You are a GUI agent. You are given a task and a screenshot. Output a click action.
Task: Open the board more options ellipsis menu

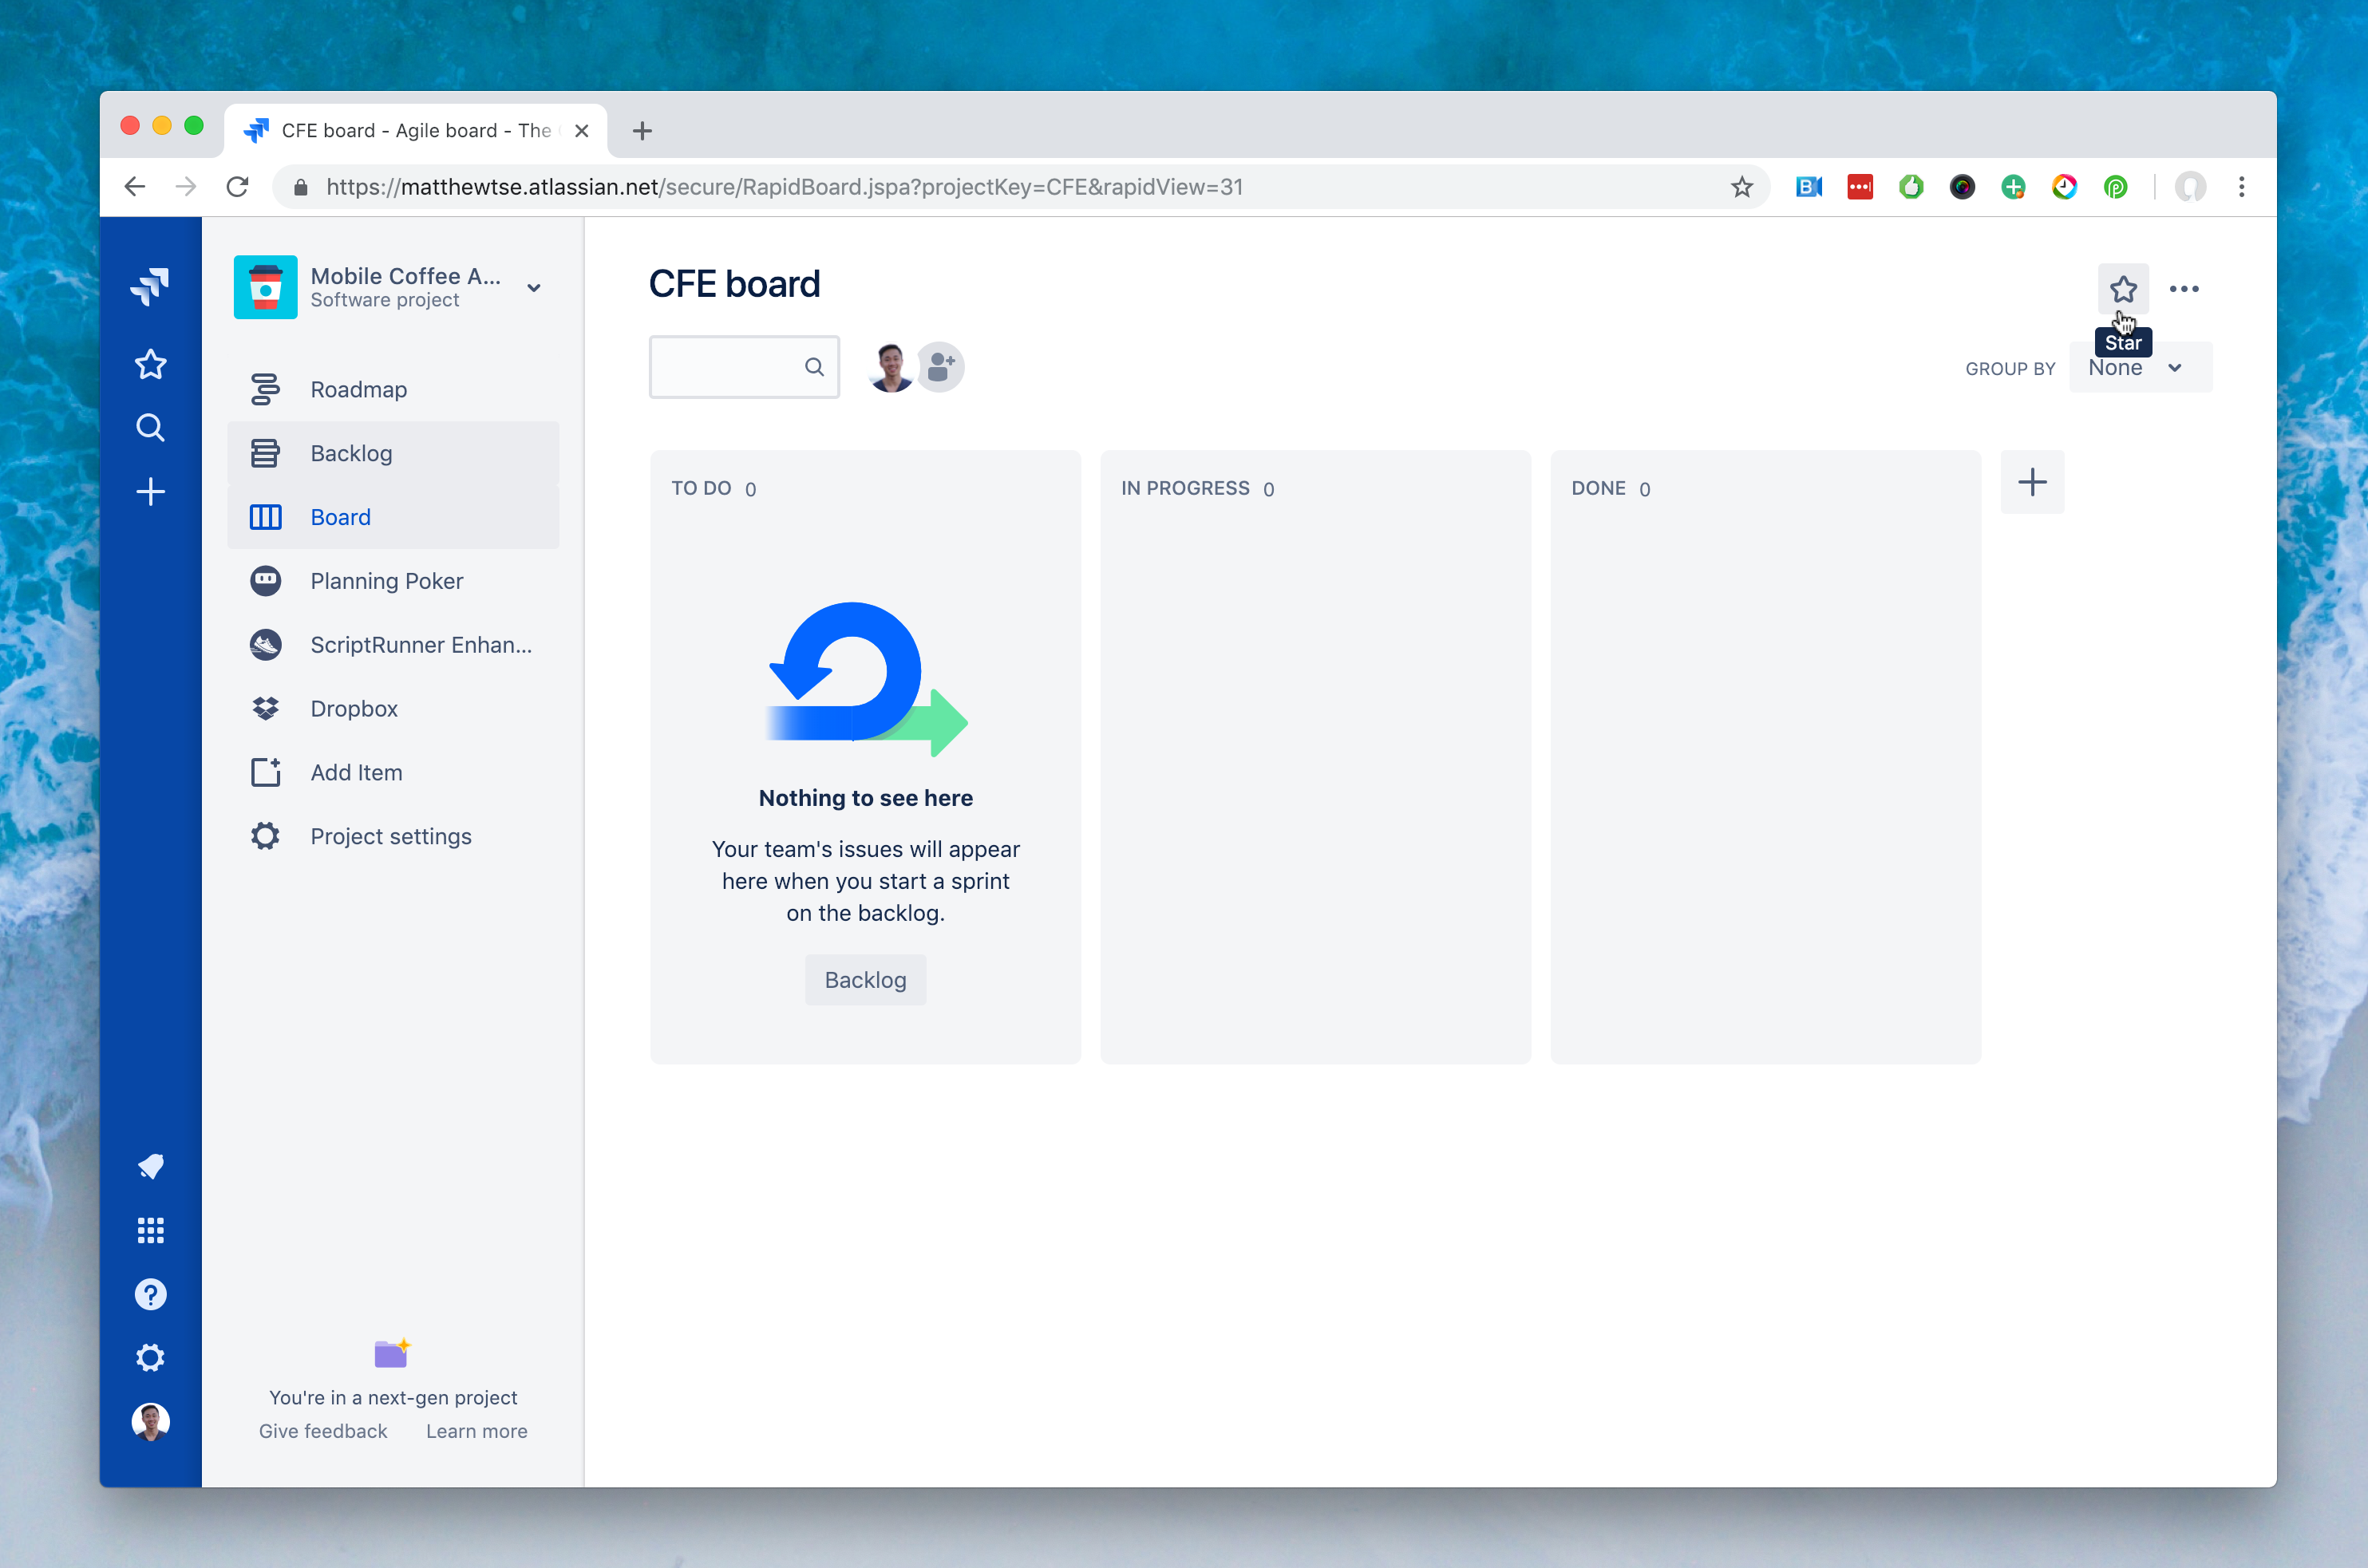pyautogui.click(x=2183, y=289)
